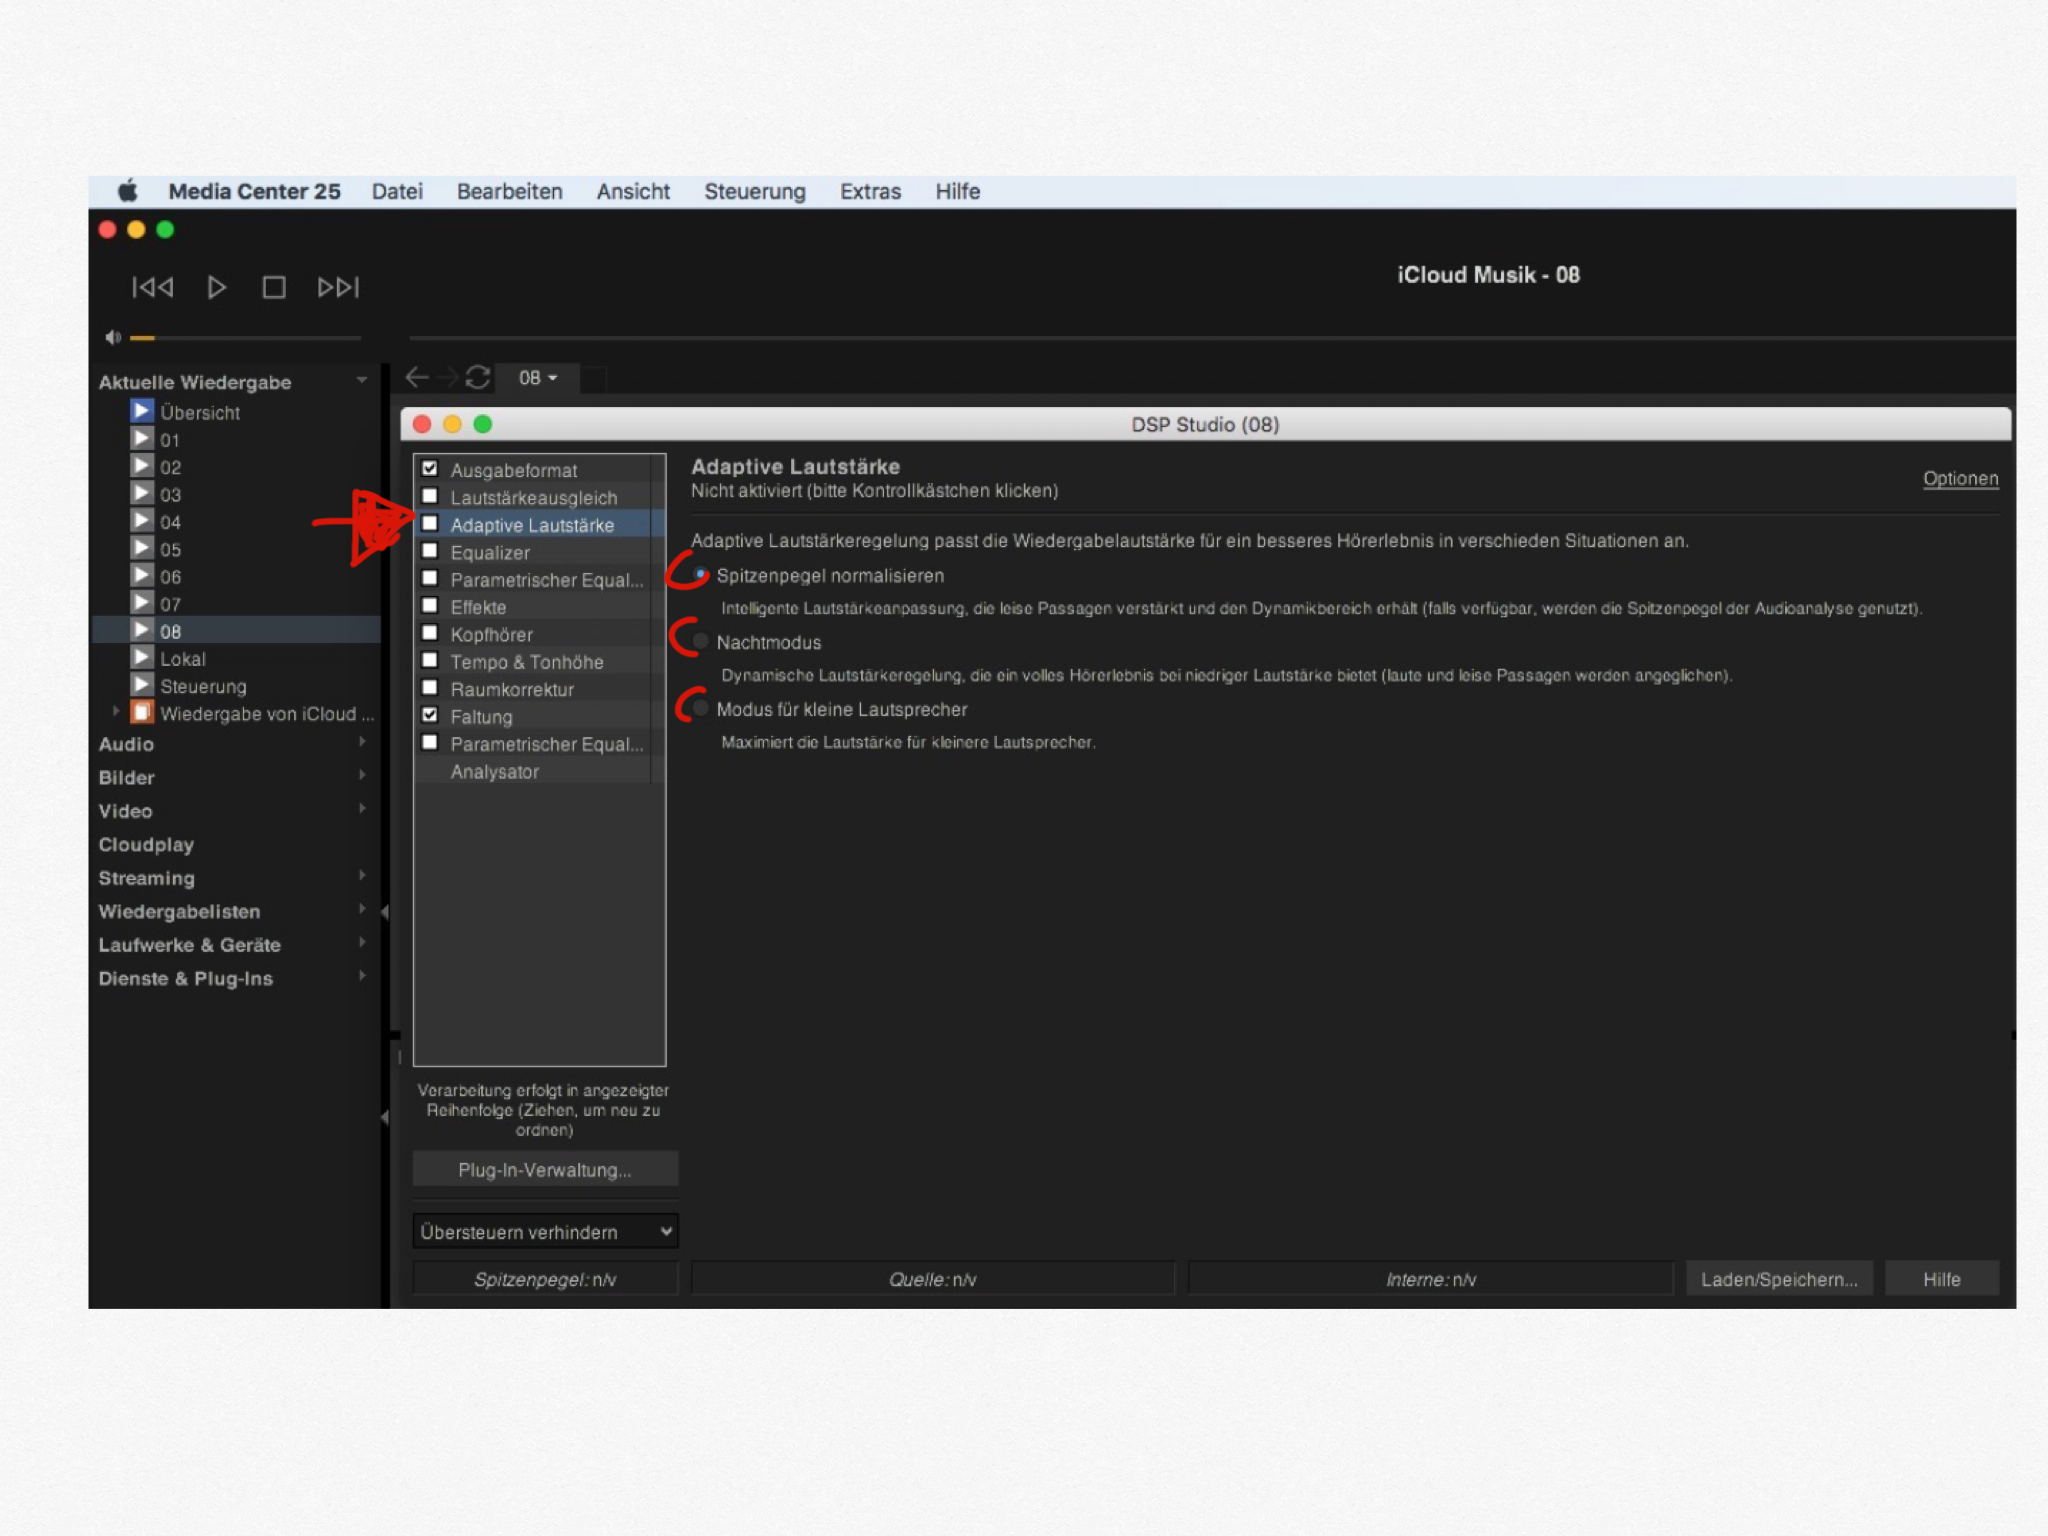Enable the Equalizer checkbox
2048x1536 pixels.
[x=430, y=551]
